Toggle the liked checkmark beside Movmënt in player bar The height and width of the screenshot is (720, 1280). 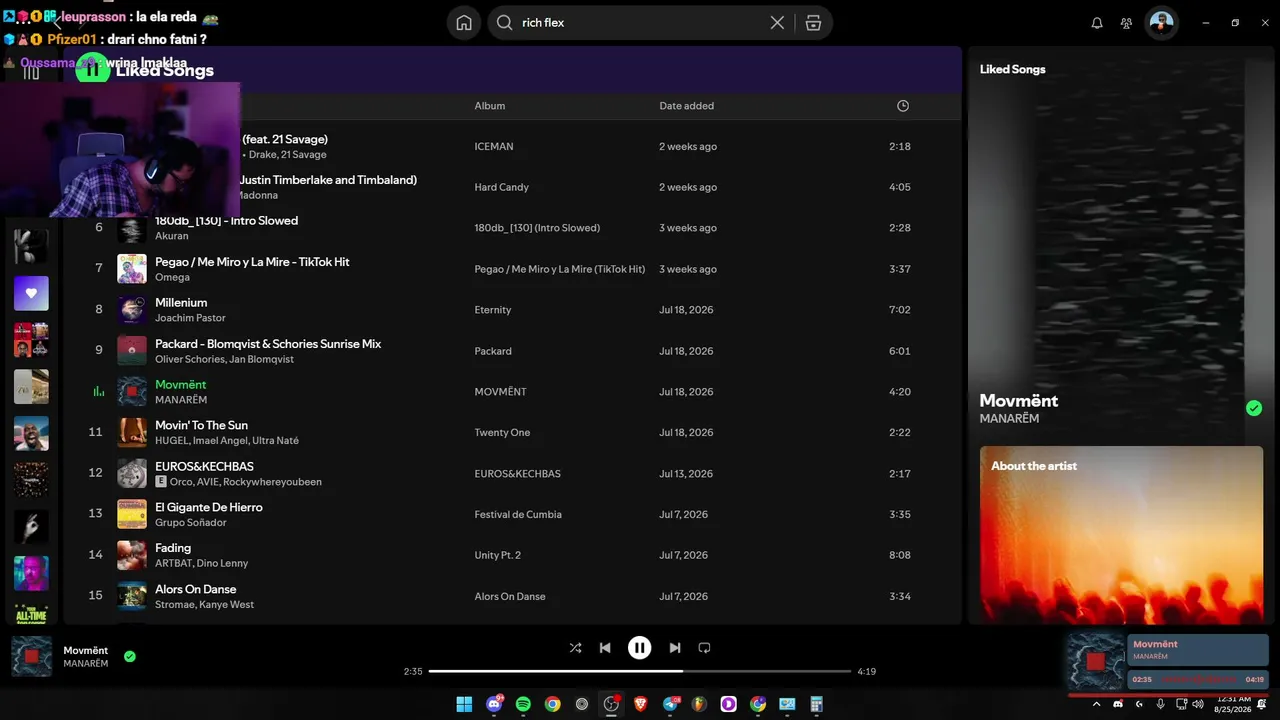[130, 657]
